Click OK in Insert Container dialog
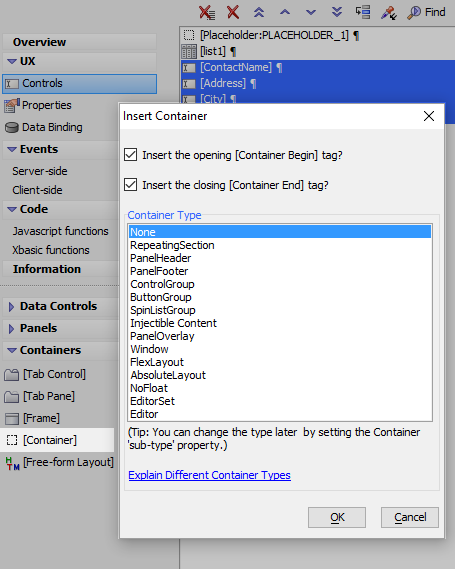Screen dimensions: 455x569 (337, 517)
